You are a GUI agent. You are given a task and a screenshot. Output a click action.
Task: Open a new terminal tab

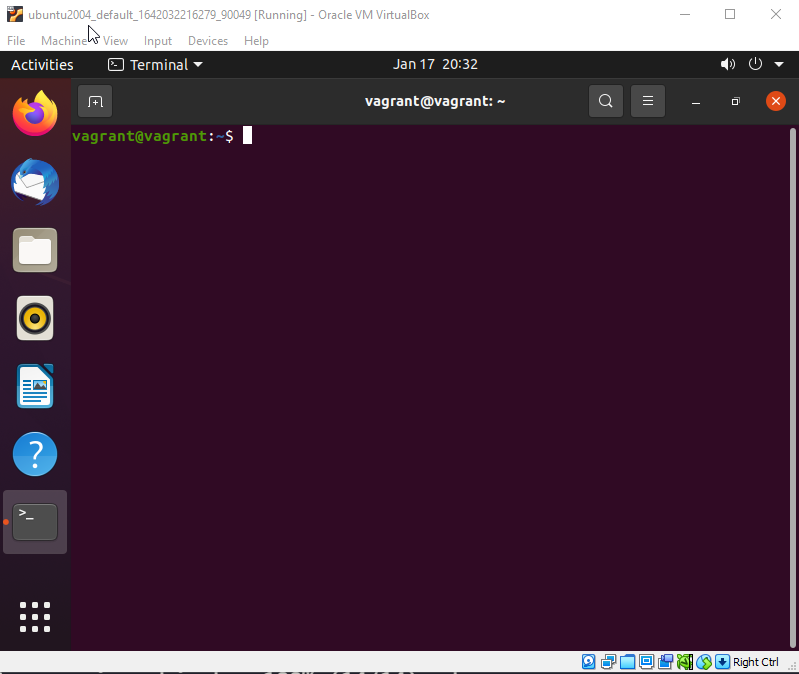click(x=95, y=101)
